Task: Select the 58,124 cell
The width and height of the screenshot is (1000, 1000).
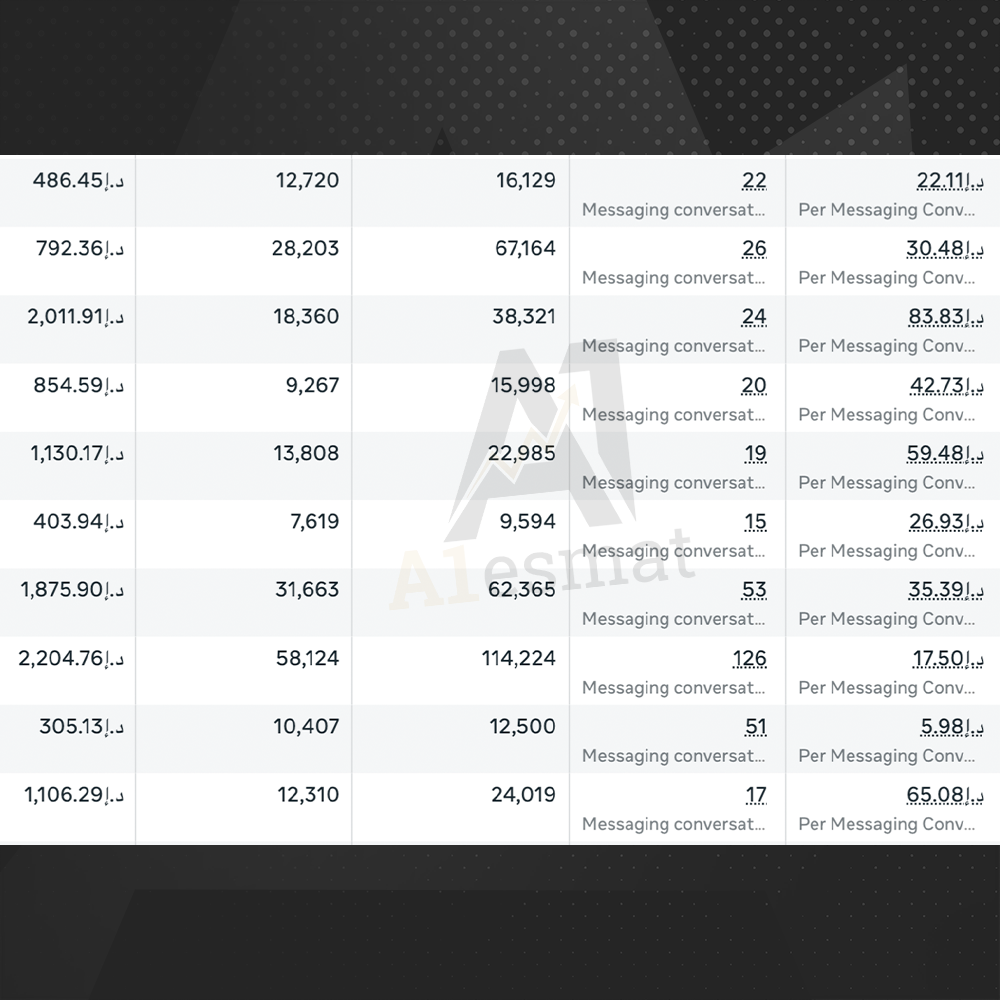Action: 305,659
